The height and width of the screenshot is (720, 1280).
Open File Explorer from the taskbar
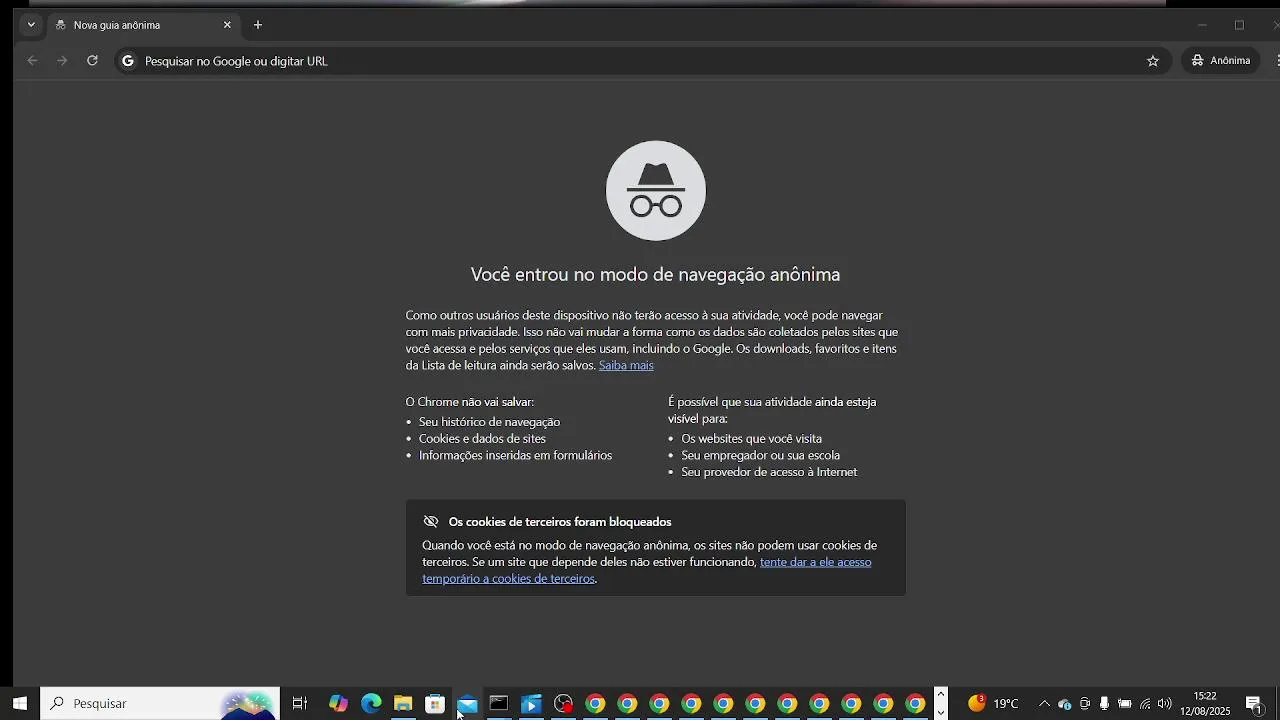click(403, 704)
